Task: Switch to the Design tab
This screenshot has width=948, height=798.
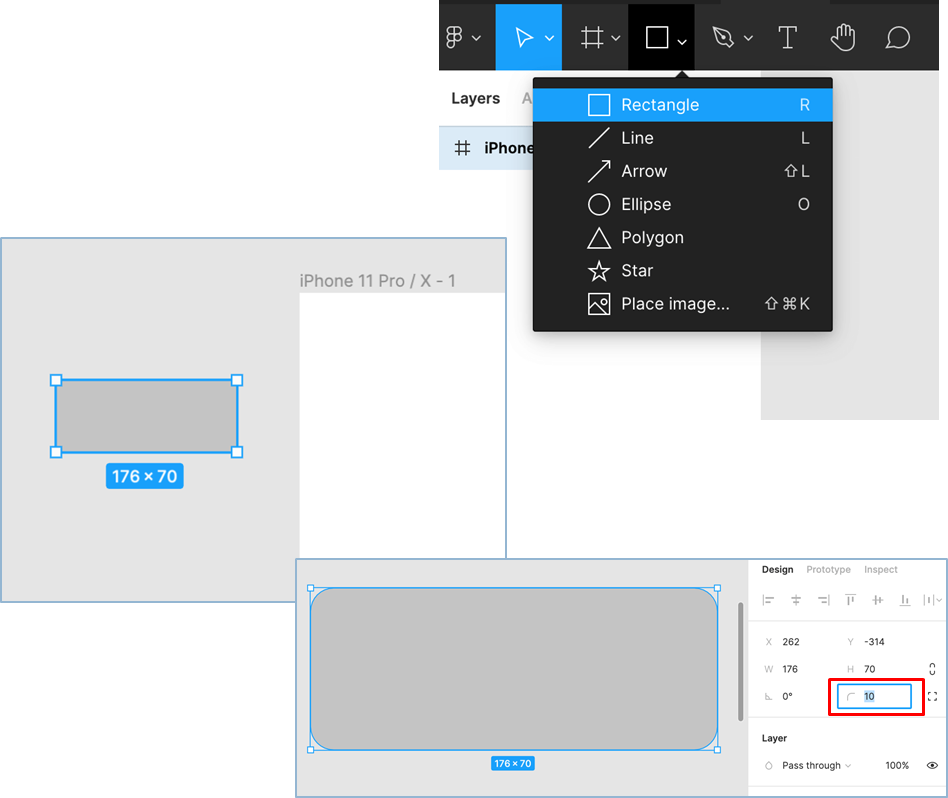Action: (777, 569)
